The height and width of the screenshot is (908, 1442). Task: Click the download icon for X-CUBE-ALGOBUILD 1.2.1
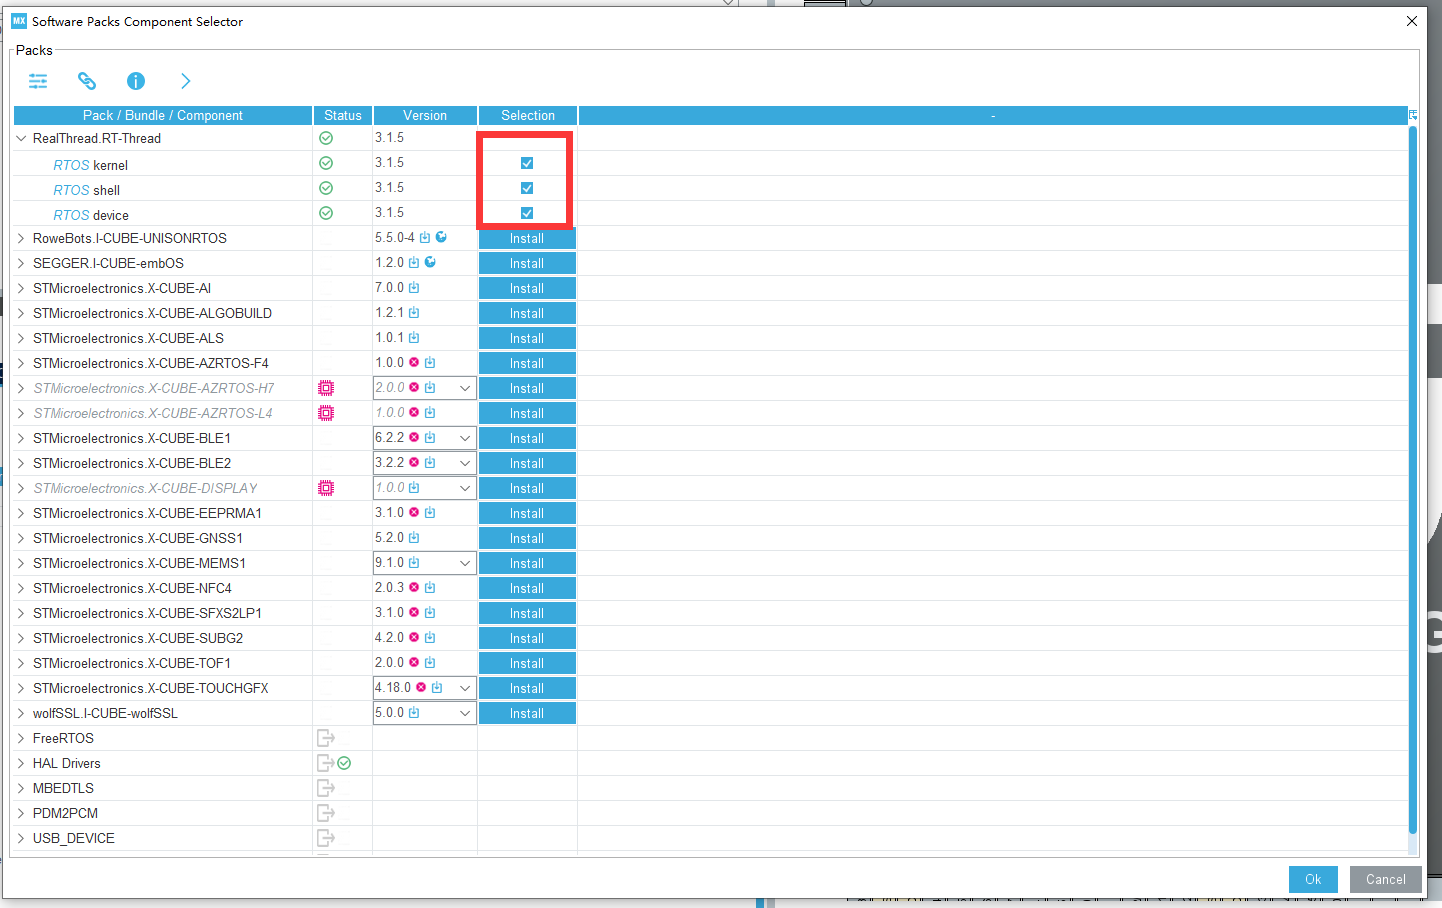click(x=414, y=312)
